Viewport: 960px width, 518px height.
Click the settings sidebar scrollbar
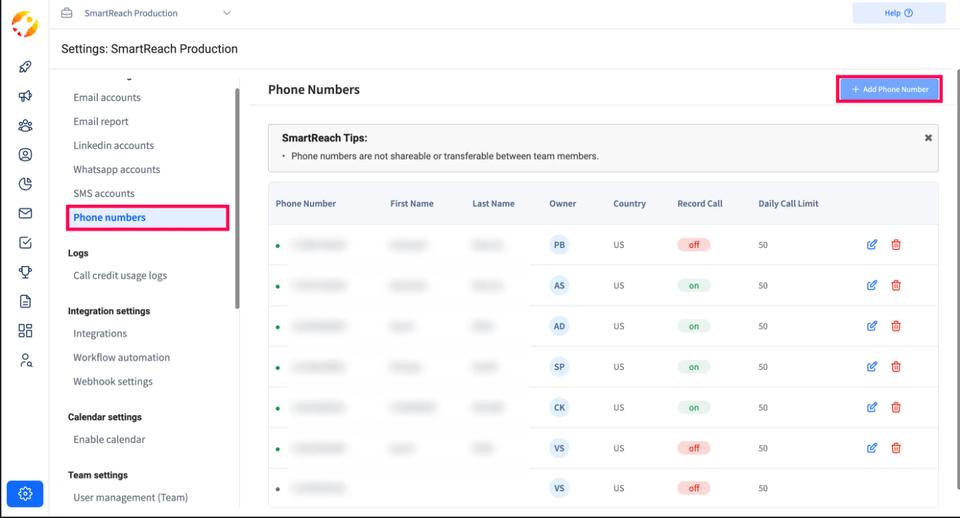tap(237, 198)
